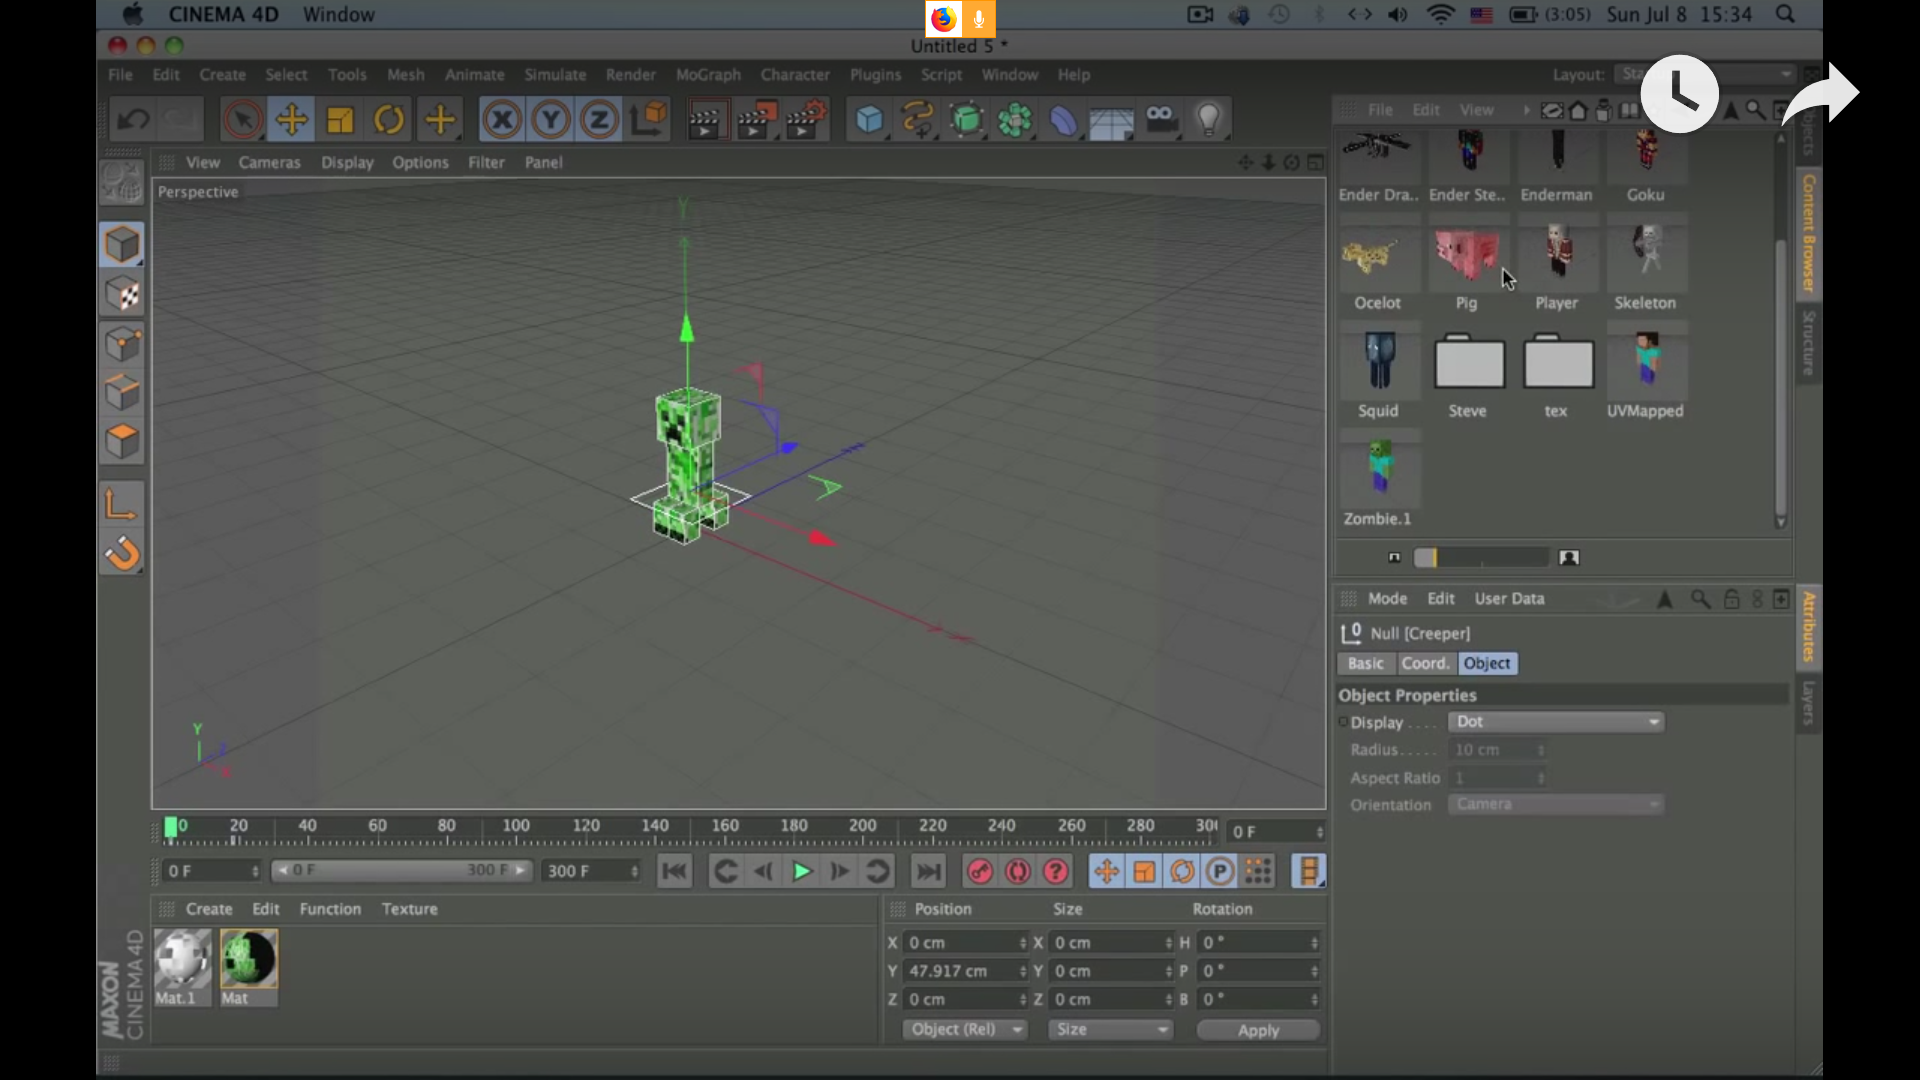Viewport: 1920px width, 1080px height.
Task: Open Render Settings icon
Action: (x=806, y=120)
